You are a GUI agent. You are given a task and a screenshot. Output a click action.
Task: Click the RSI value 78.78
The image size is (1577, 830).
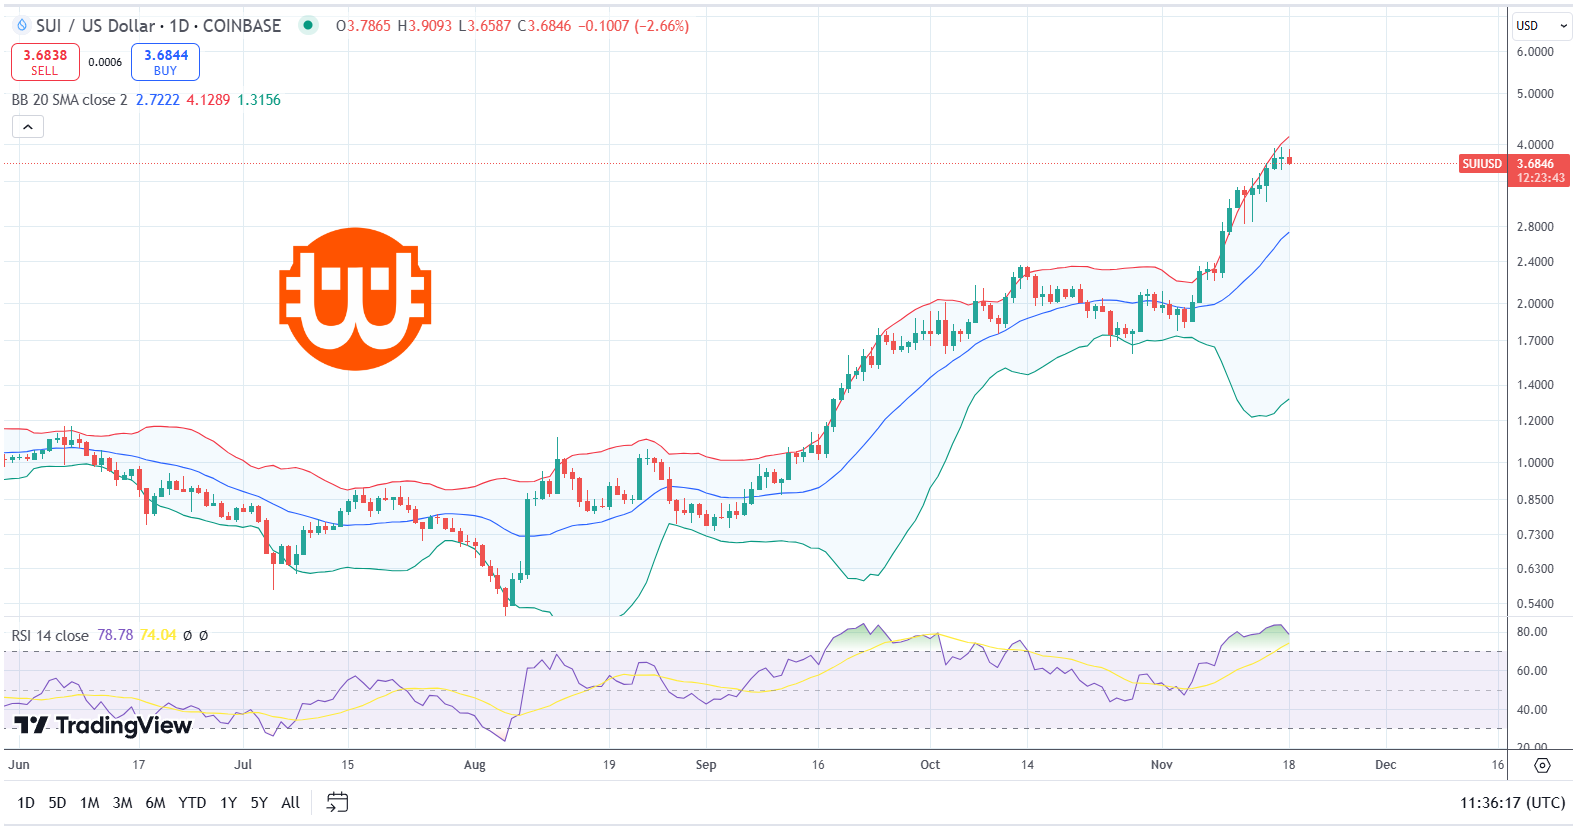pyautogui.click(x=115, y=636)
